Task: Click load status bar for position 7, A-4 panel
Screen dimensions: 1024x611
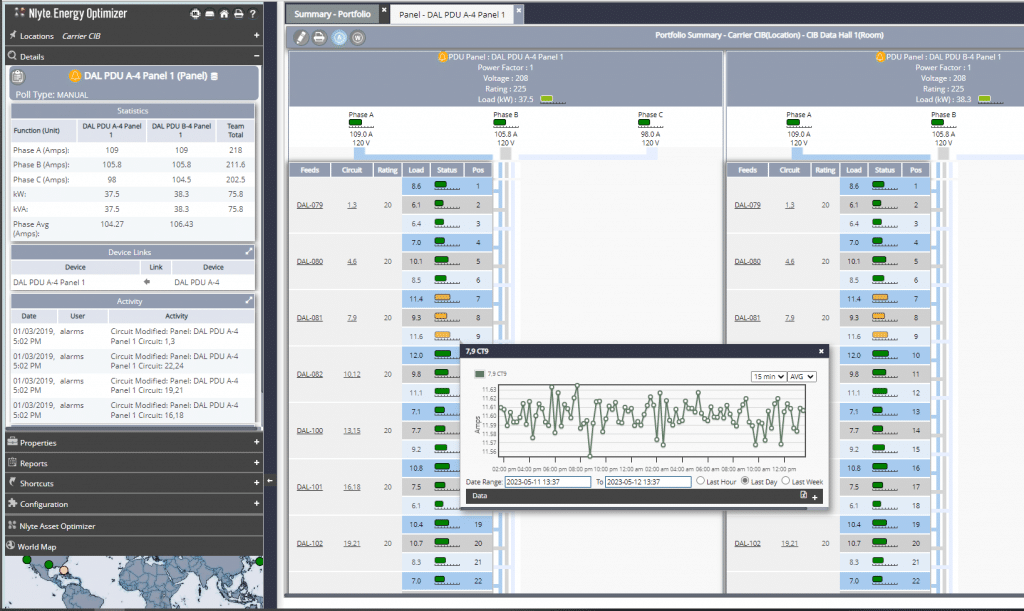Action: pyautogui.click(x=447, y=299)
